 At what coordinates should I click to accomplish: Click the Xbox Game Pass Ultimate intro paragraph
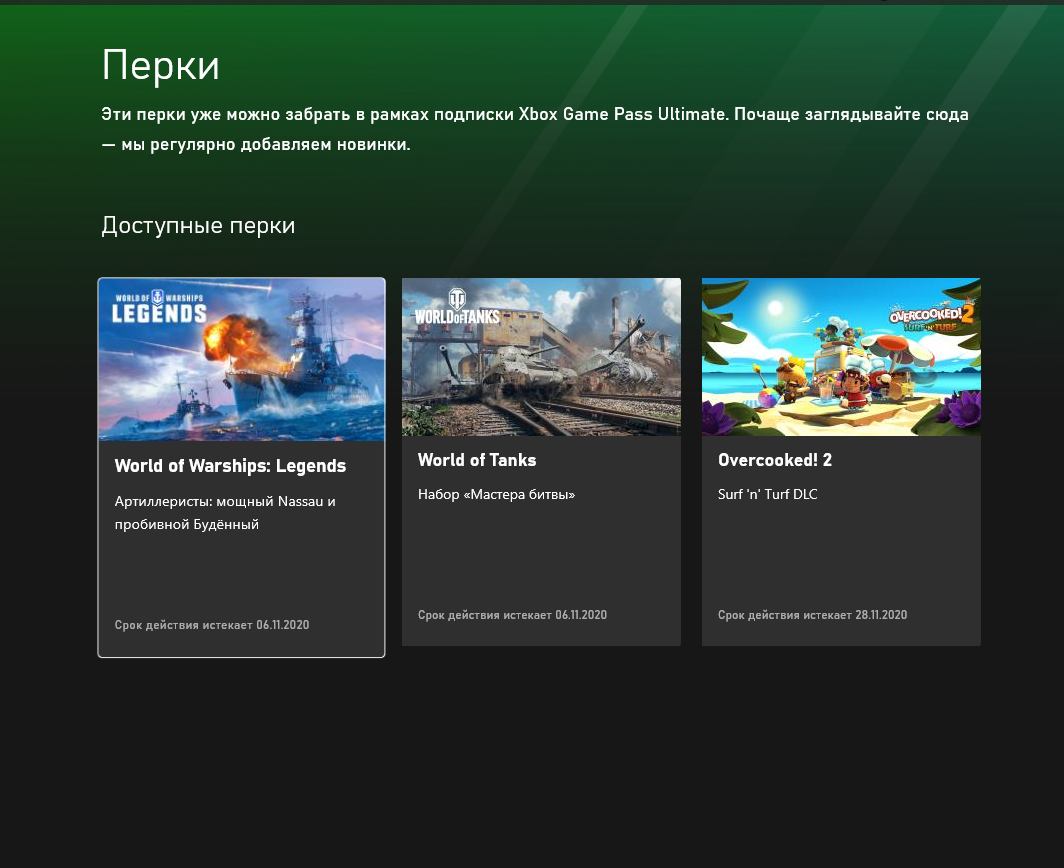535,129
